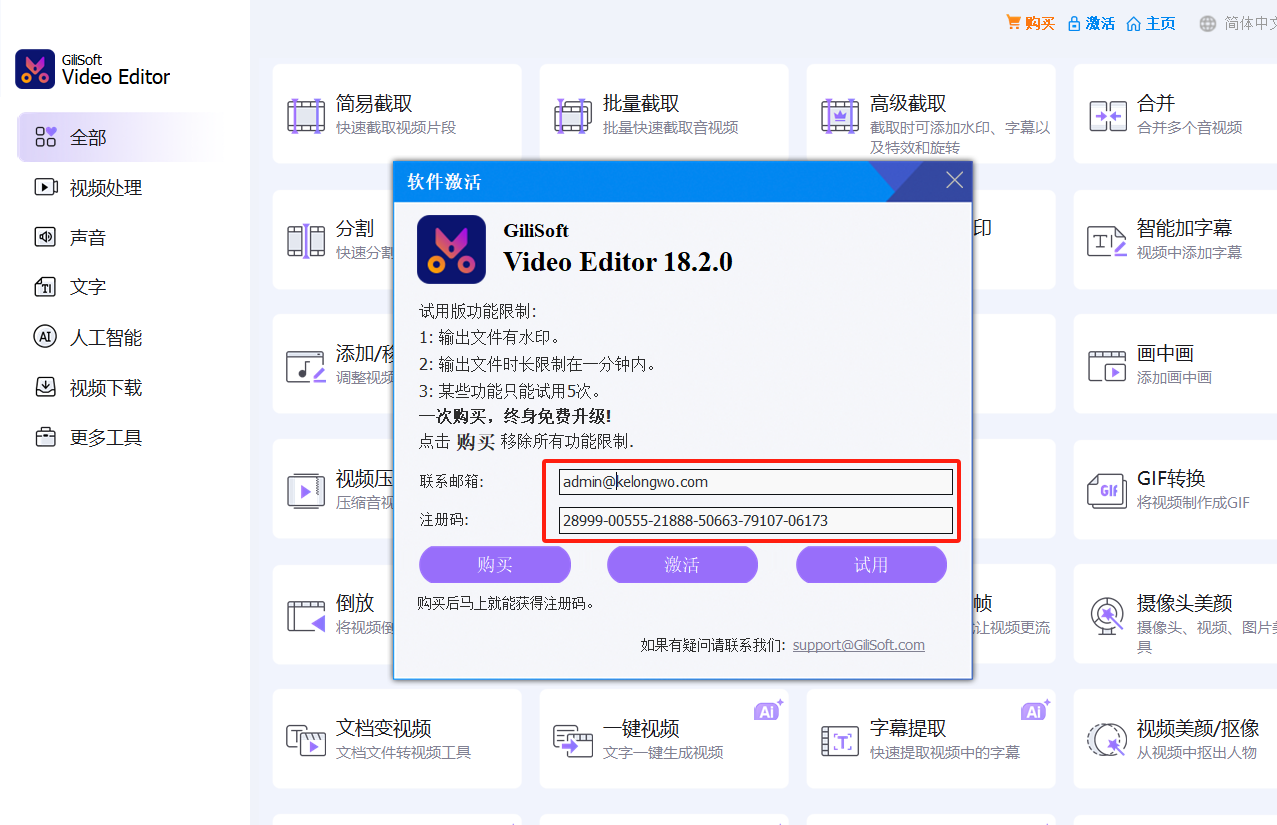Click the 购买 button in activation dialog
The image size is (1277, 825).
[x=495, y=565]
